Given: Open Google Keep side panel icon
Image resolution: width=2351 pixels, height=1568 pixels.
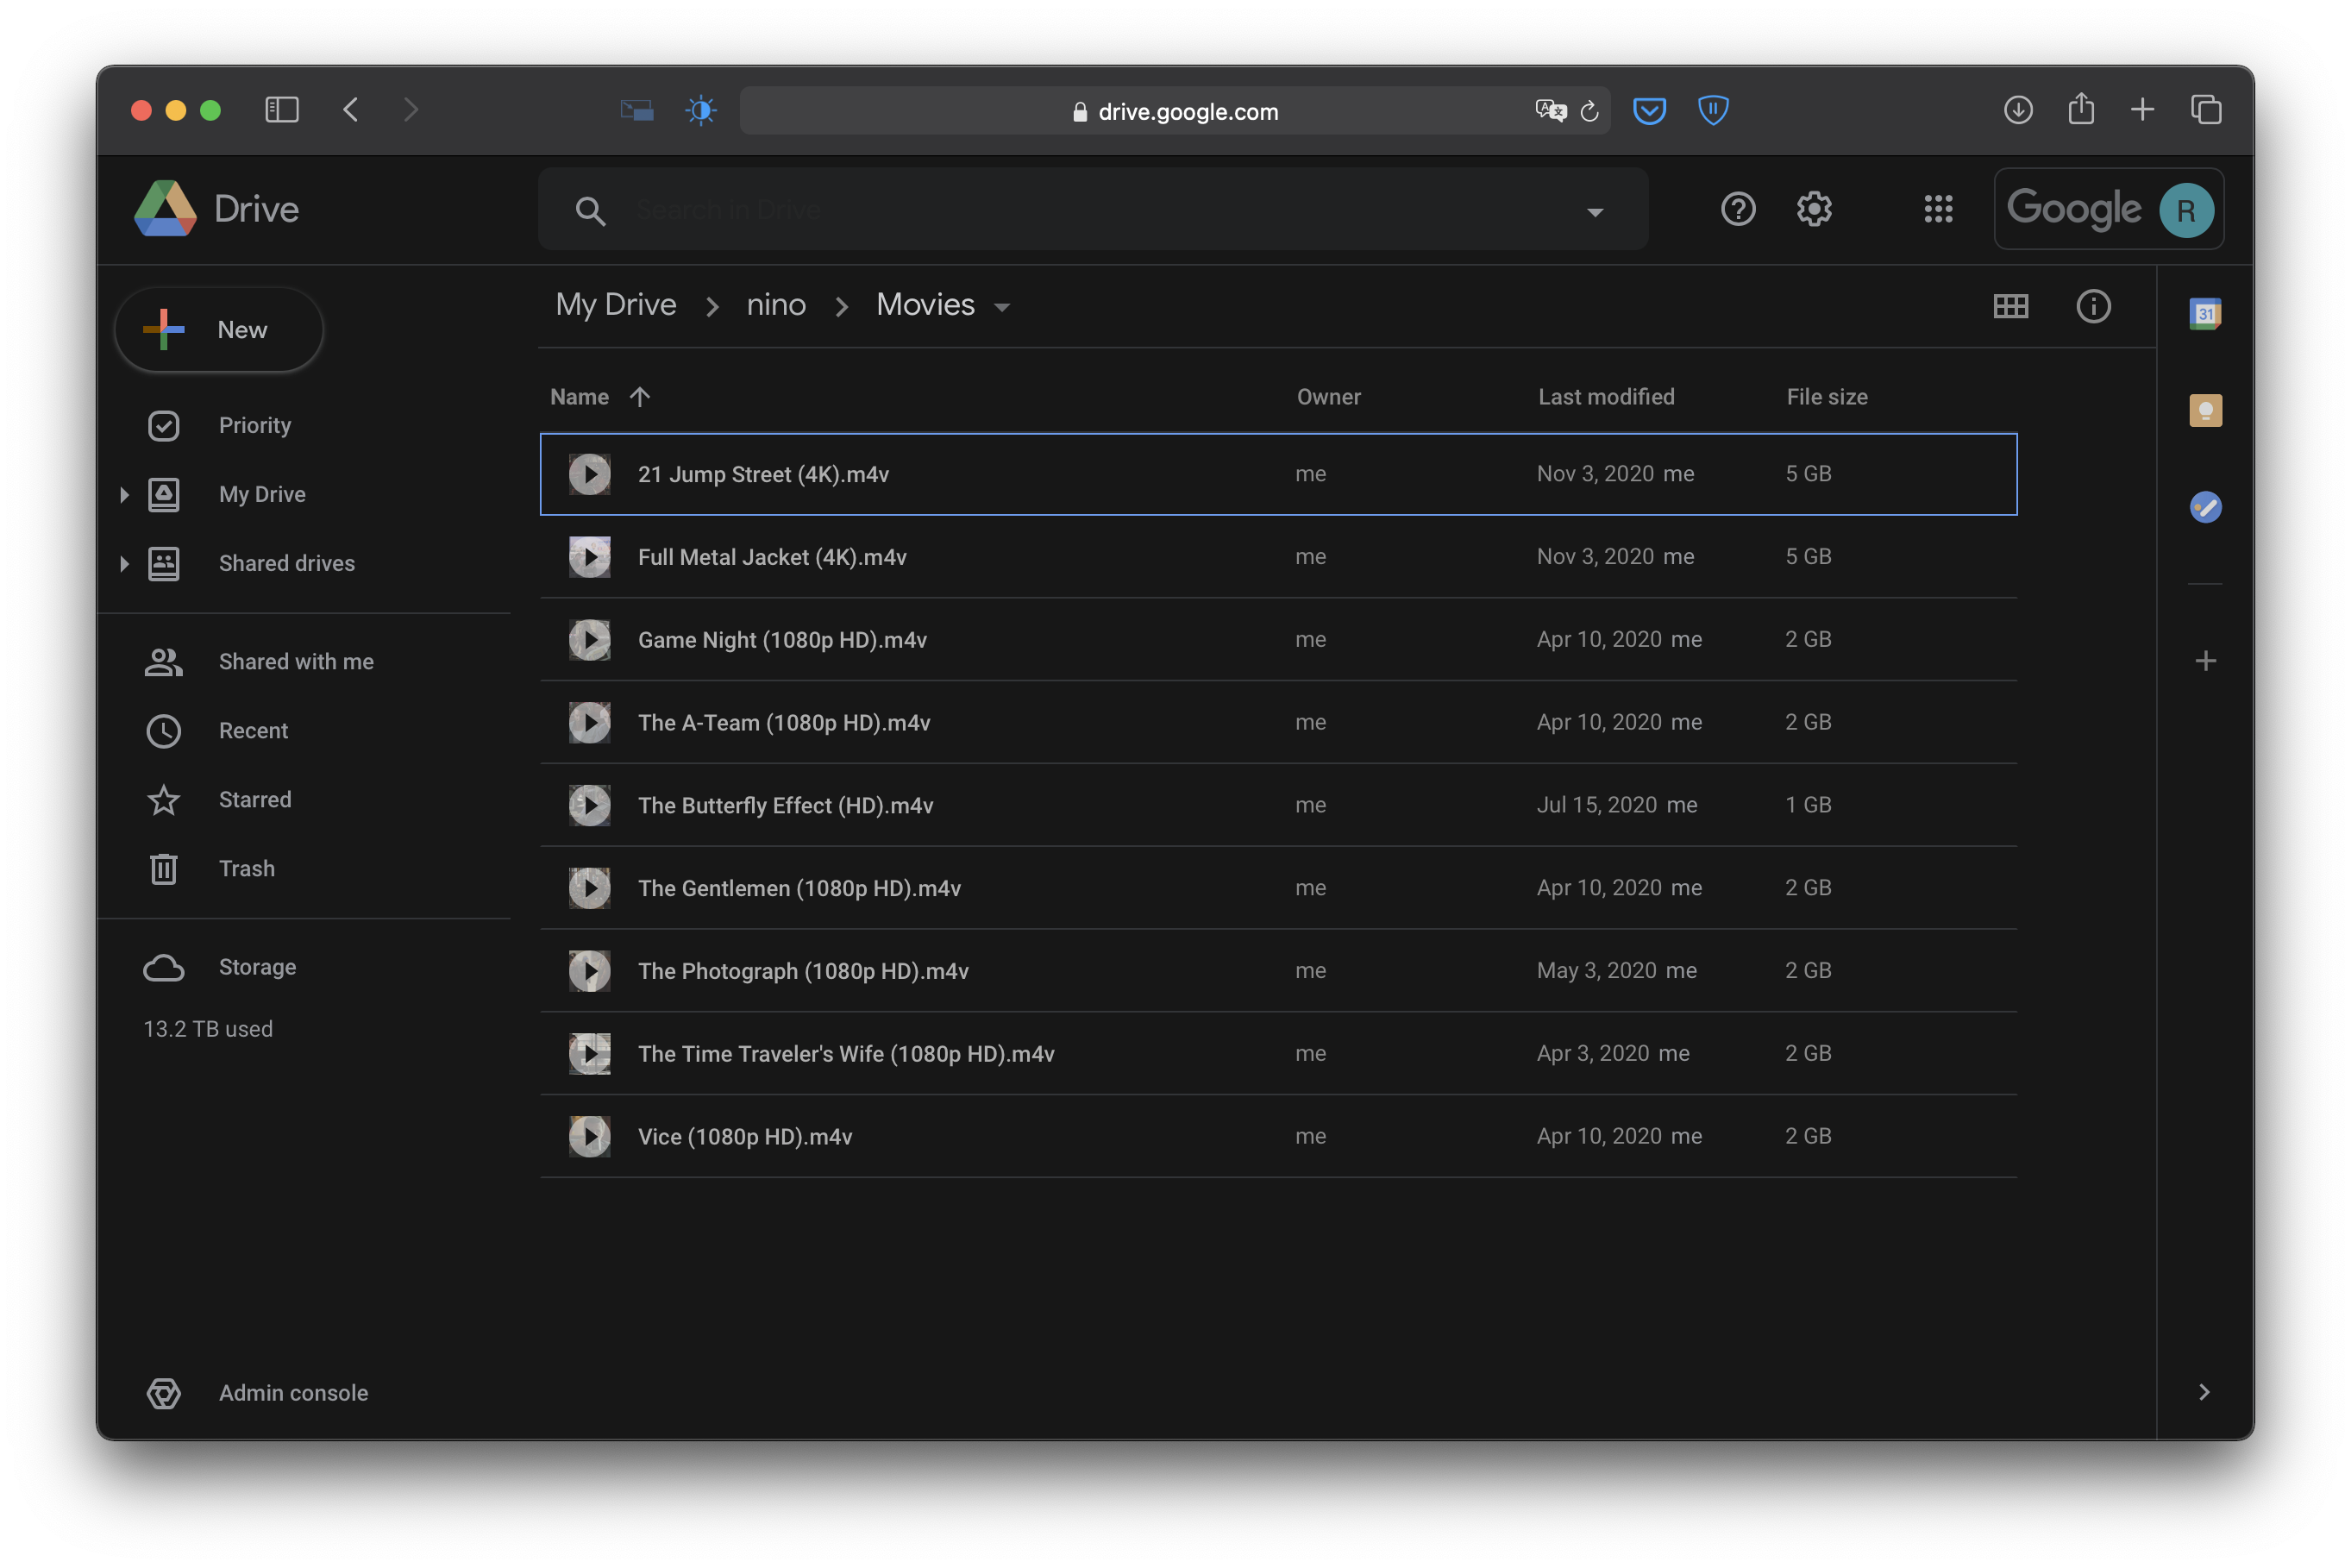Looking at the screenshot, I should [x=2205, y=410].
